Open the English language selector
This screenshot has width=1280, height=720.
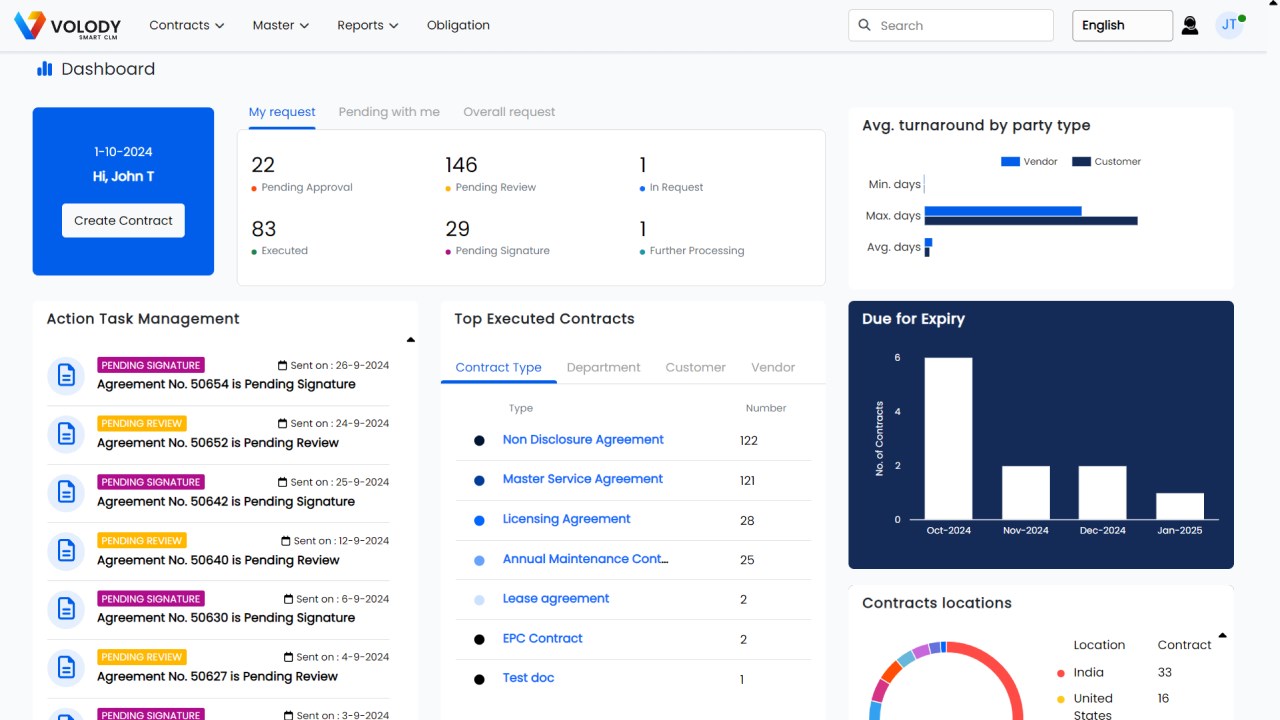tap(1122, 26)
